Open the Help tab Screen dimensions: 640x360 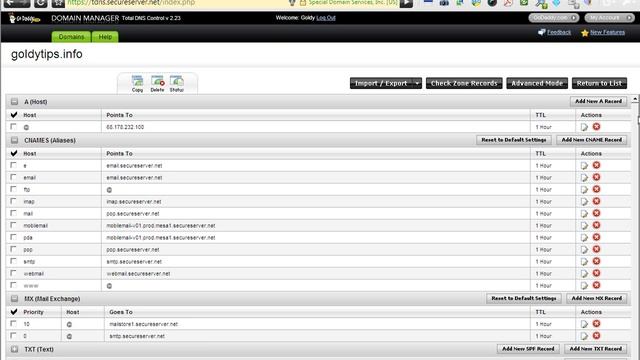105,37
